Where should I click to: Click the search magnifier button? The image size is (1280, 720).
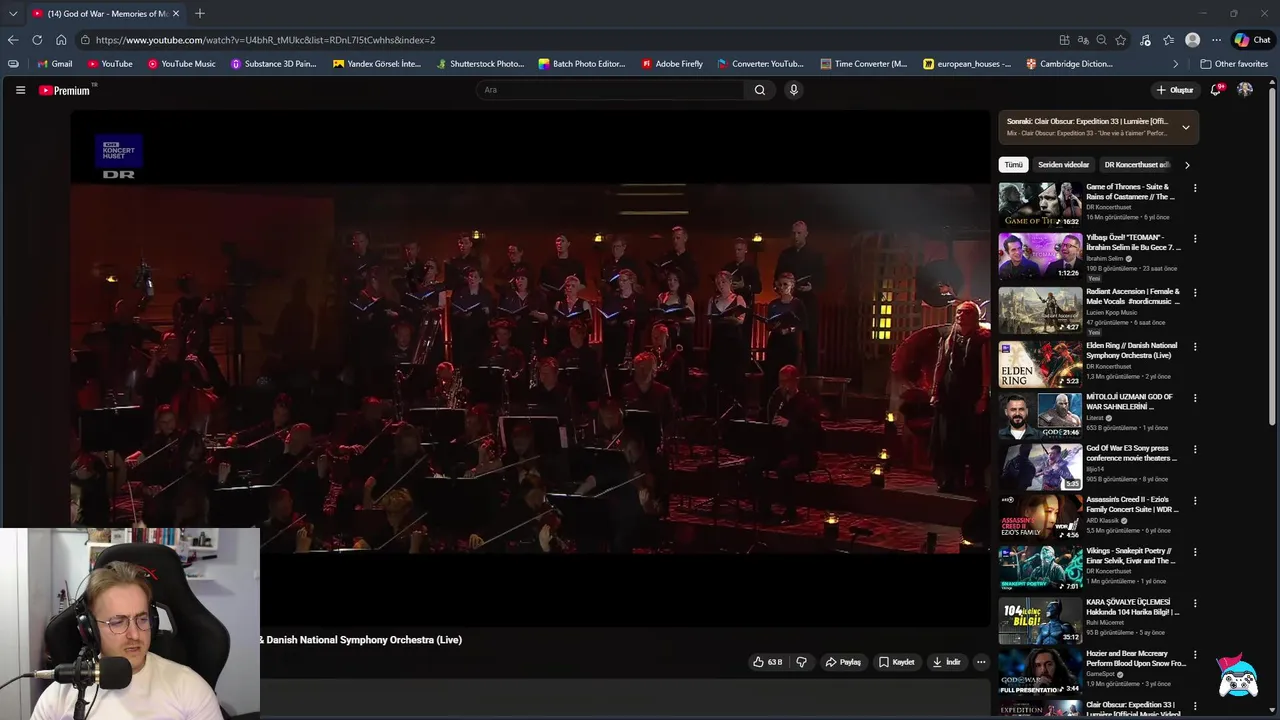click(x=760, y=90)
